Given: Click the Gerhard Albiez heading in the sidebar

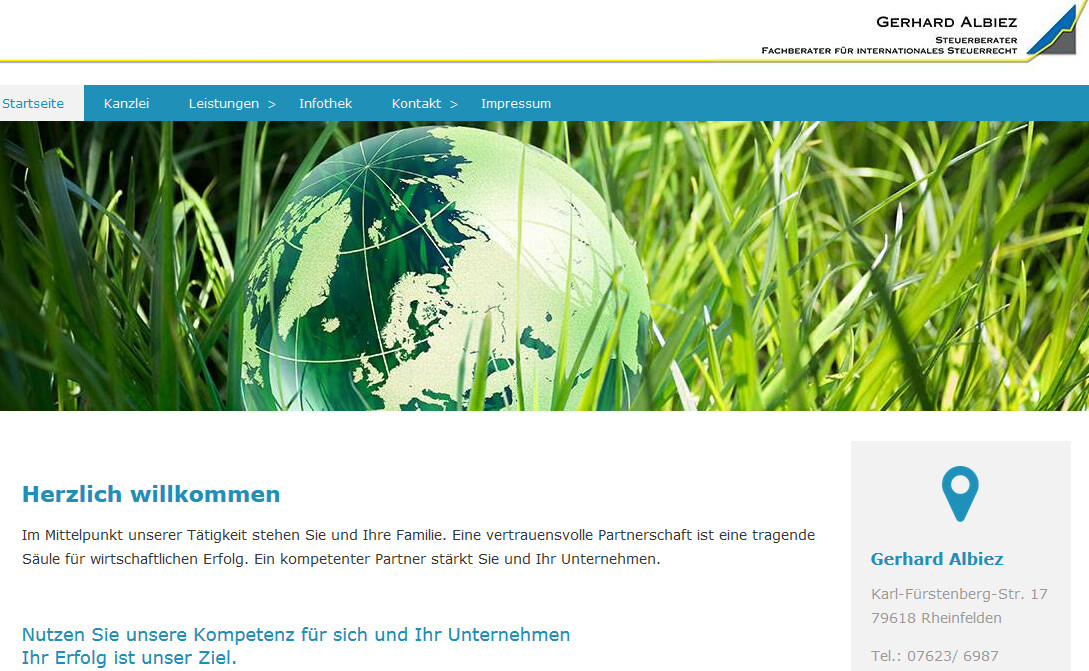Looking at the screenshot, I should 937,559.
